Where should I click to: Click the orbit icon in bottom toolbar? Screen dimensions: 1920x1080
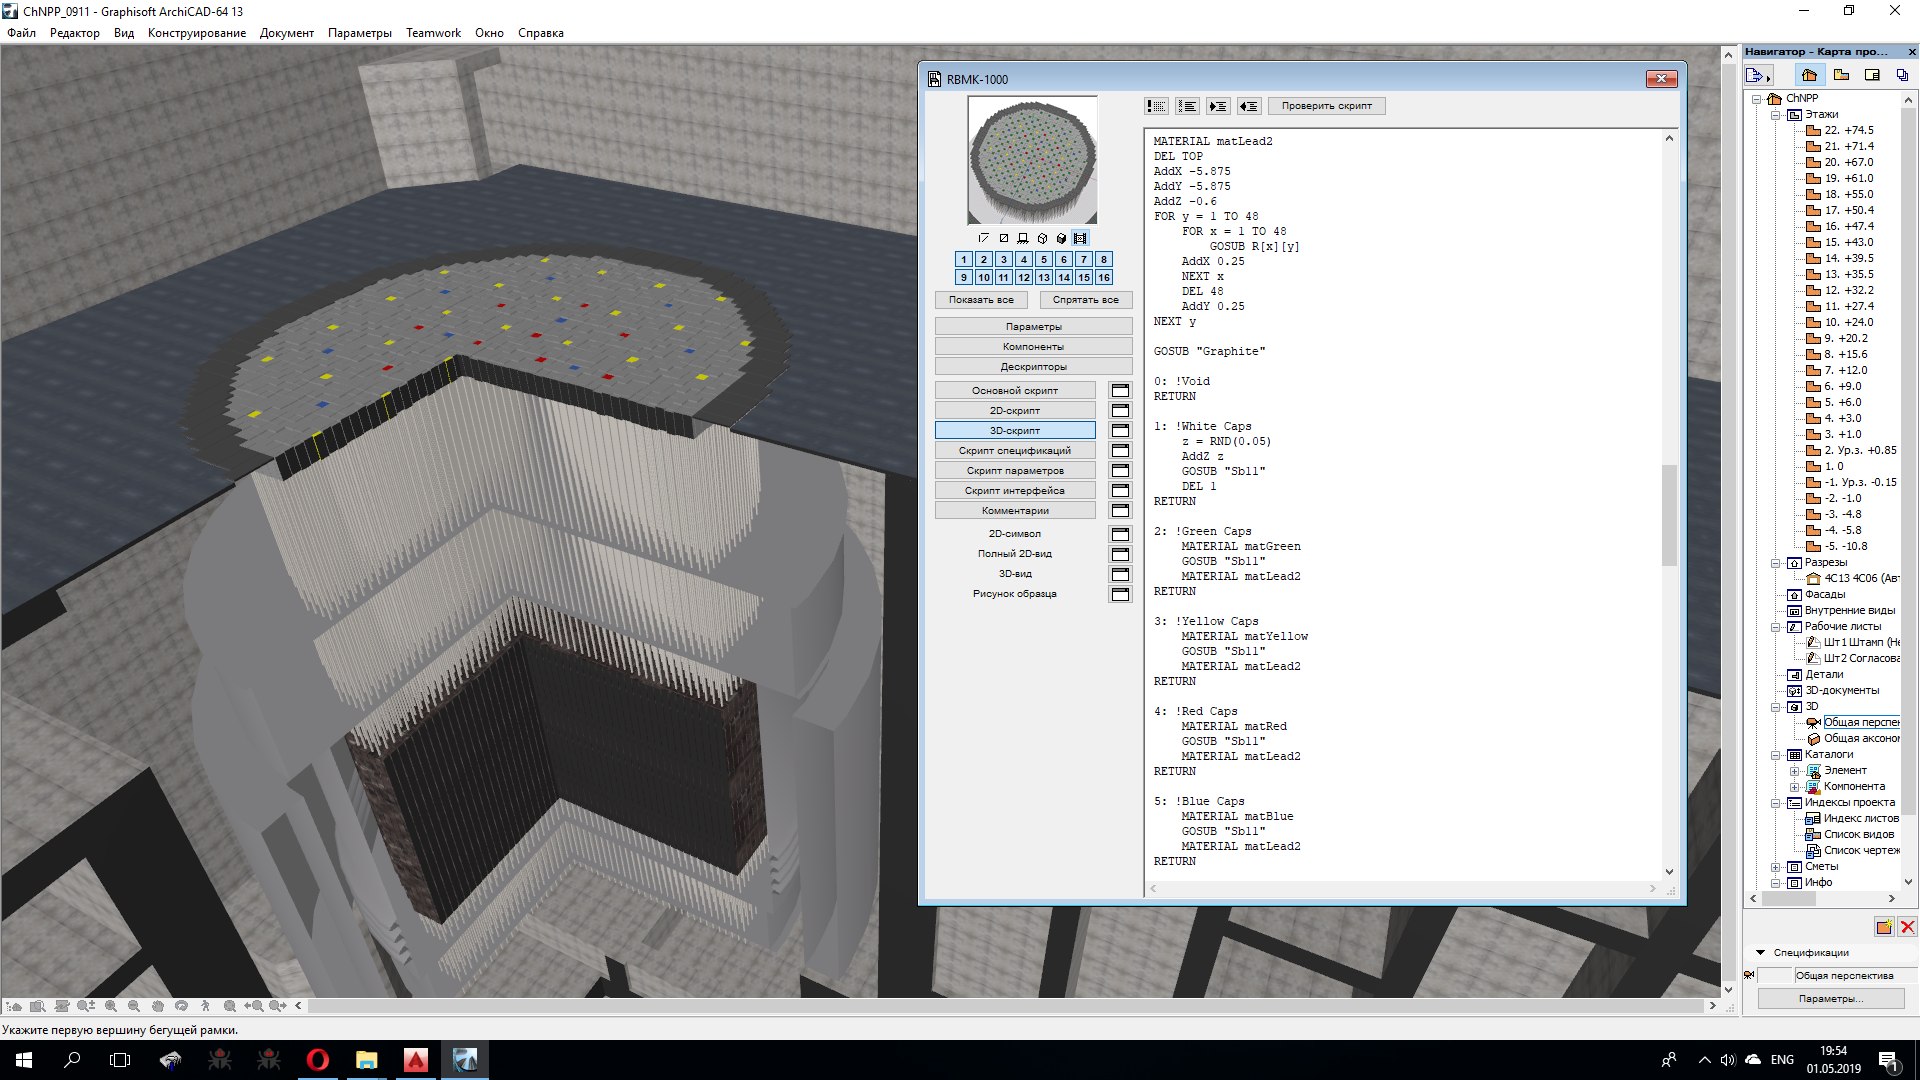click(x=181, y=1006)
